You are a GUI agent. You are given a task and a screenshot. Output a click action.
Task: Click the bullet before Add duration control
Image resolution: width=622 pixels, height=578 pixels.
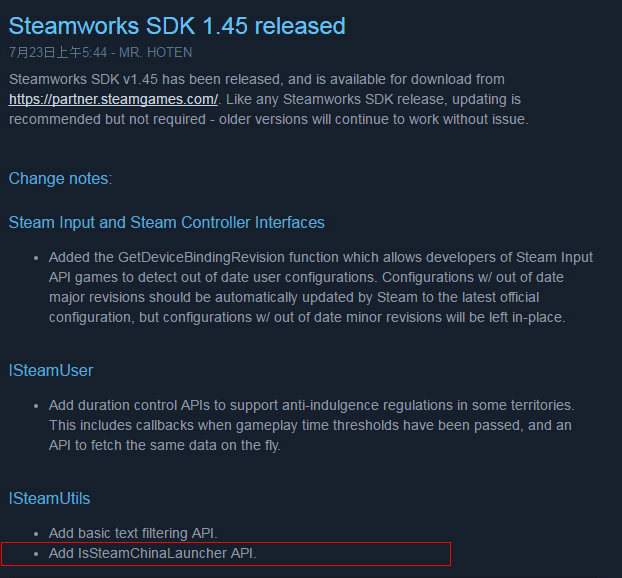pyautogui.click(x=36, y=406)
